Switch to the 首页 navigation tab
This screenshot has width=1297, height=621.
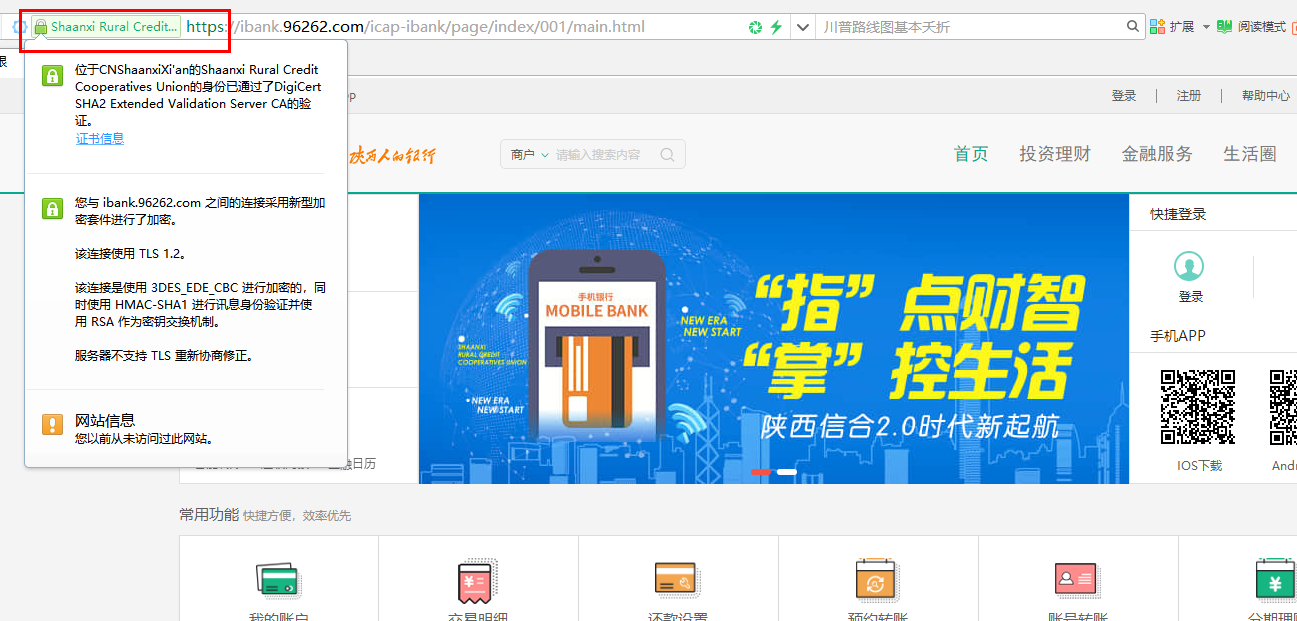(x=970, y=154)
